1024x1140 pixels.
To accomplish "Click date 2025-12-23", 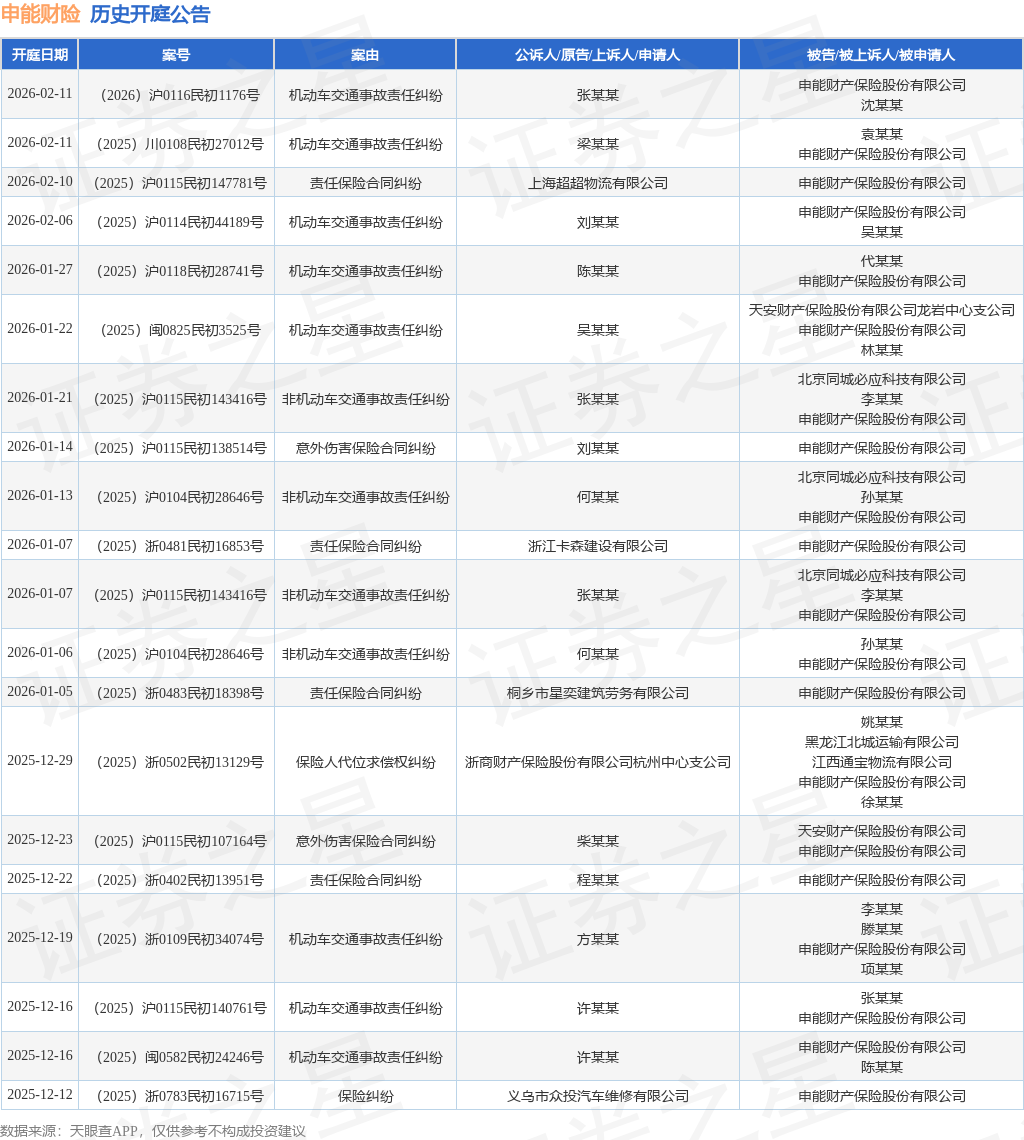I will [40, 840].
